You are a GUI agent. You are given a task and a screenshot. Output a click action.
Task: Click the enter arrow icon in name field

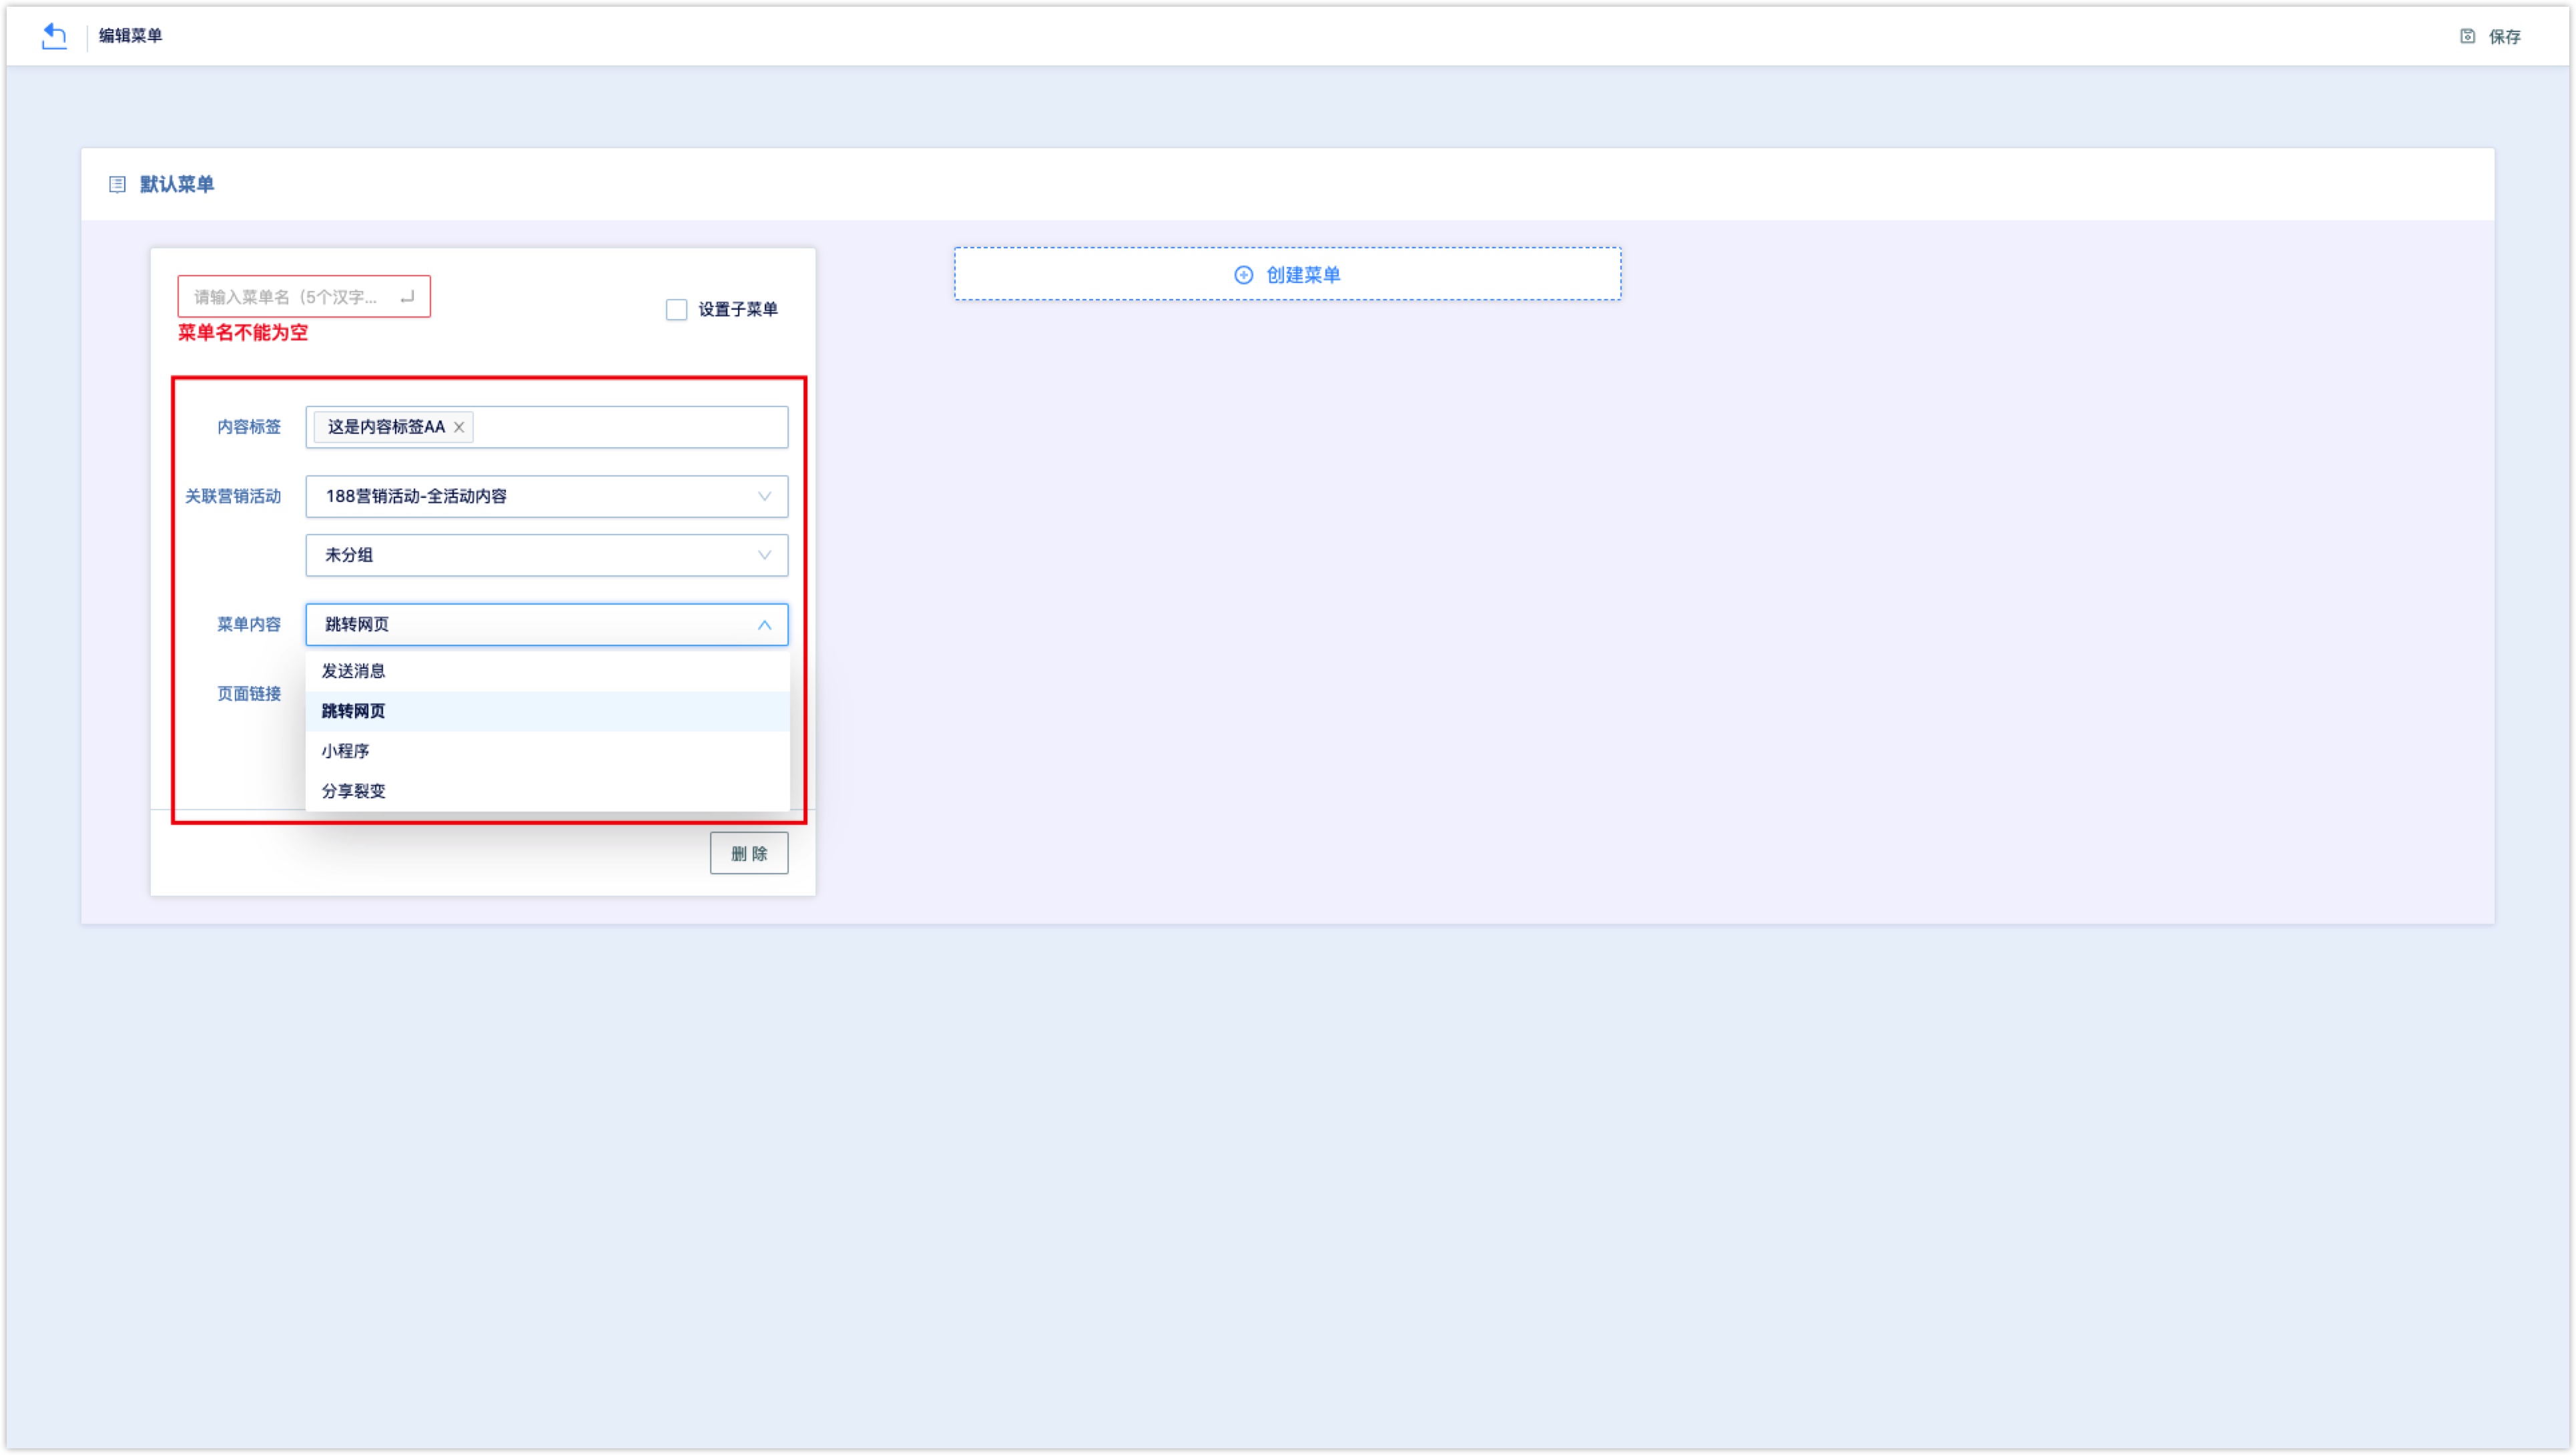(407, 297)
